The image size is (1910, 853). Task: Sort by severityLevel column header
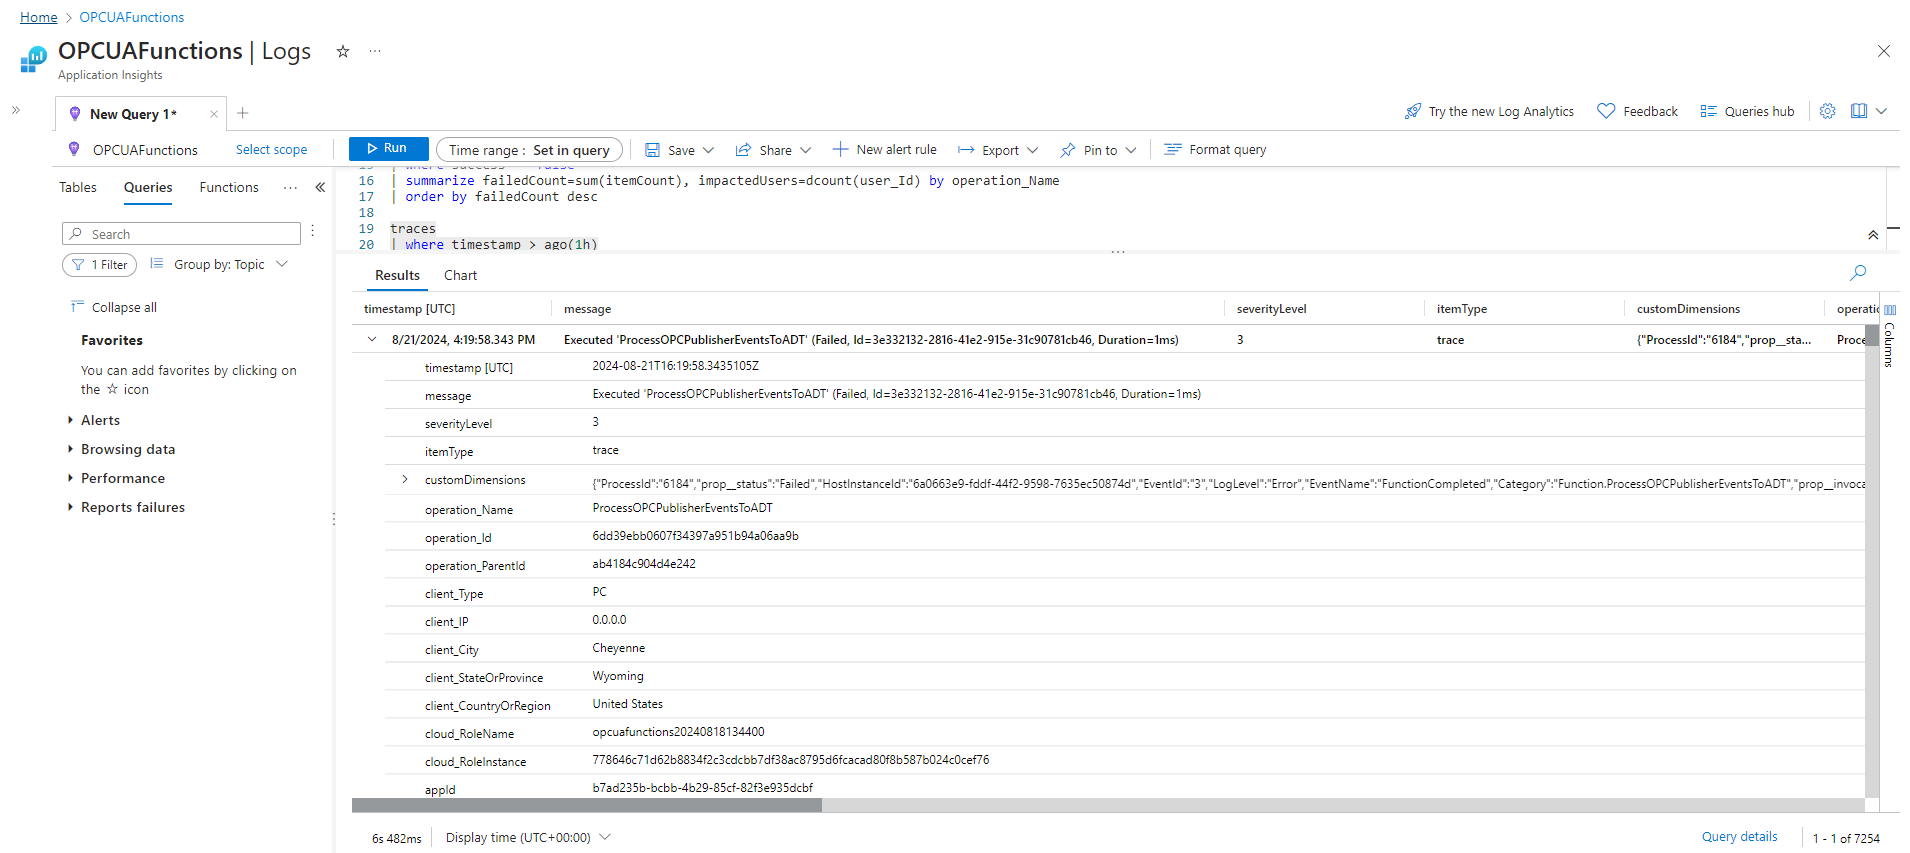(x=1271, y=309)
